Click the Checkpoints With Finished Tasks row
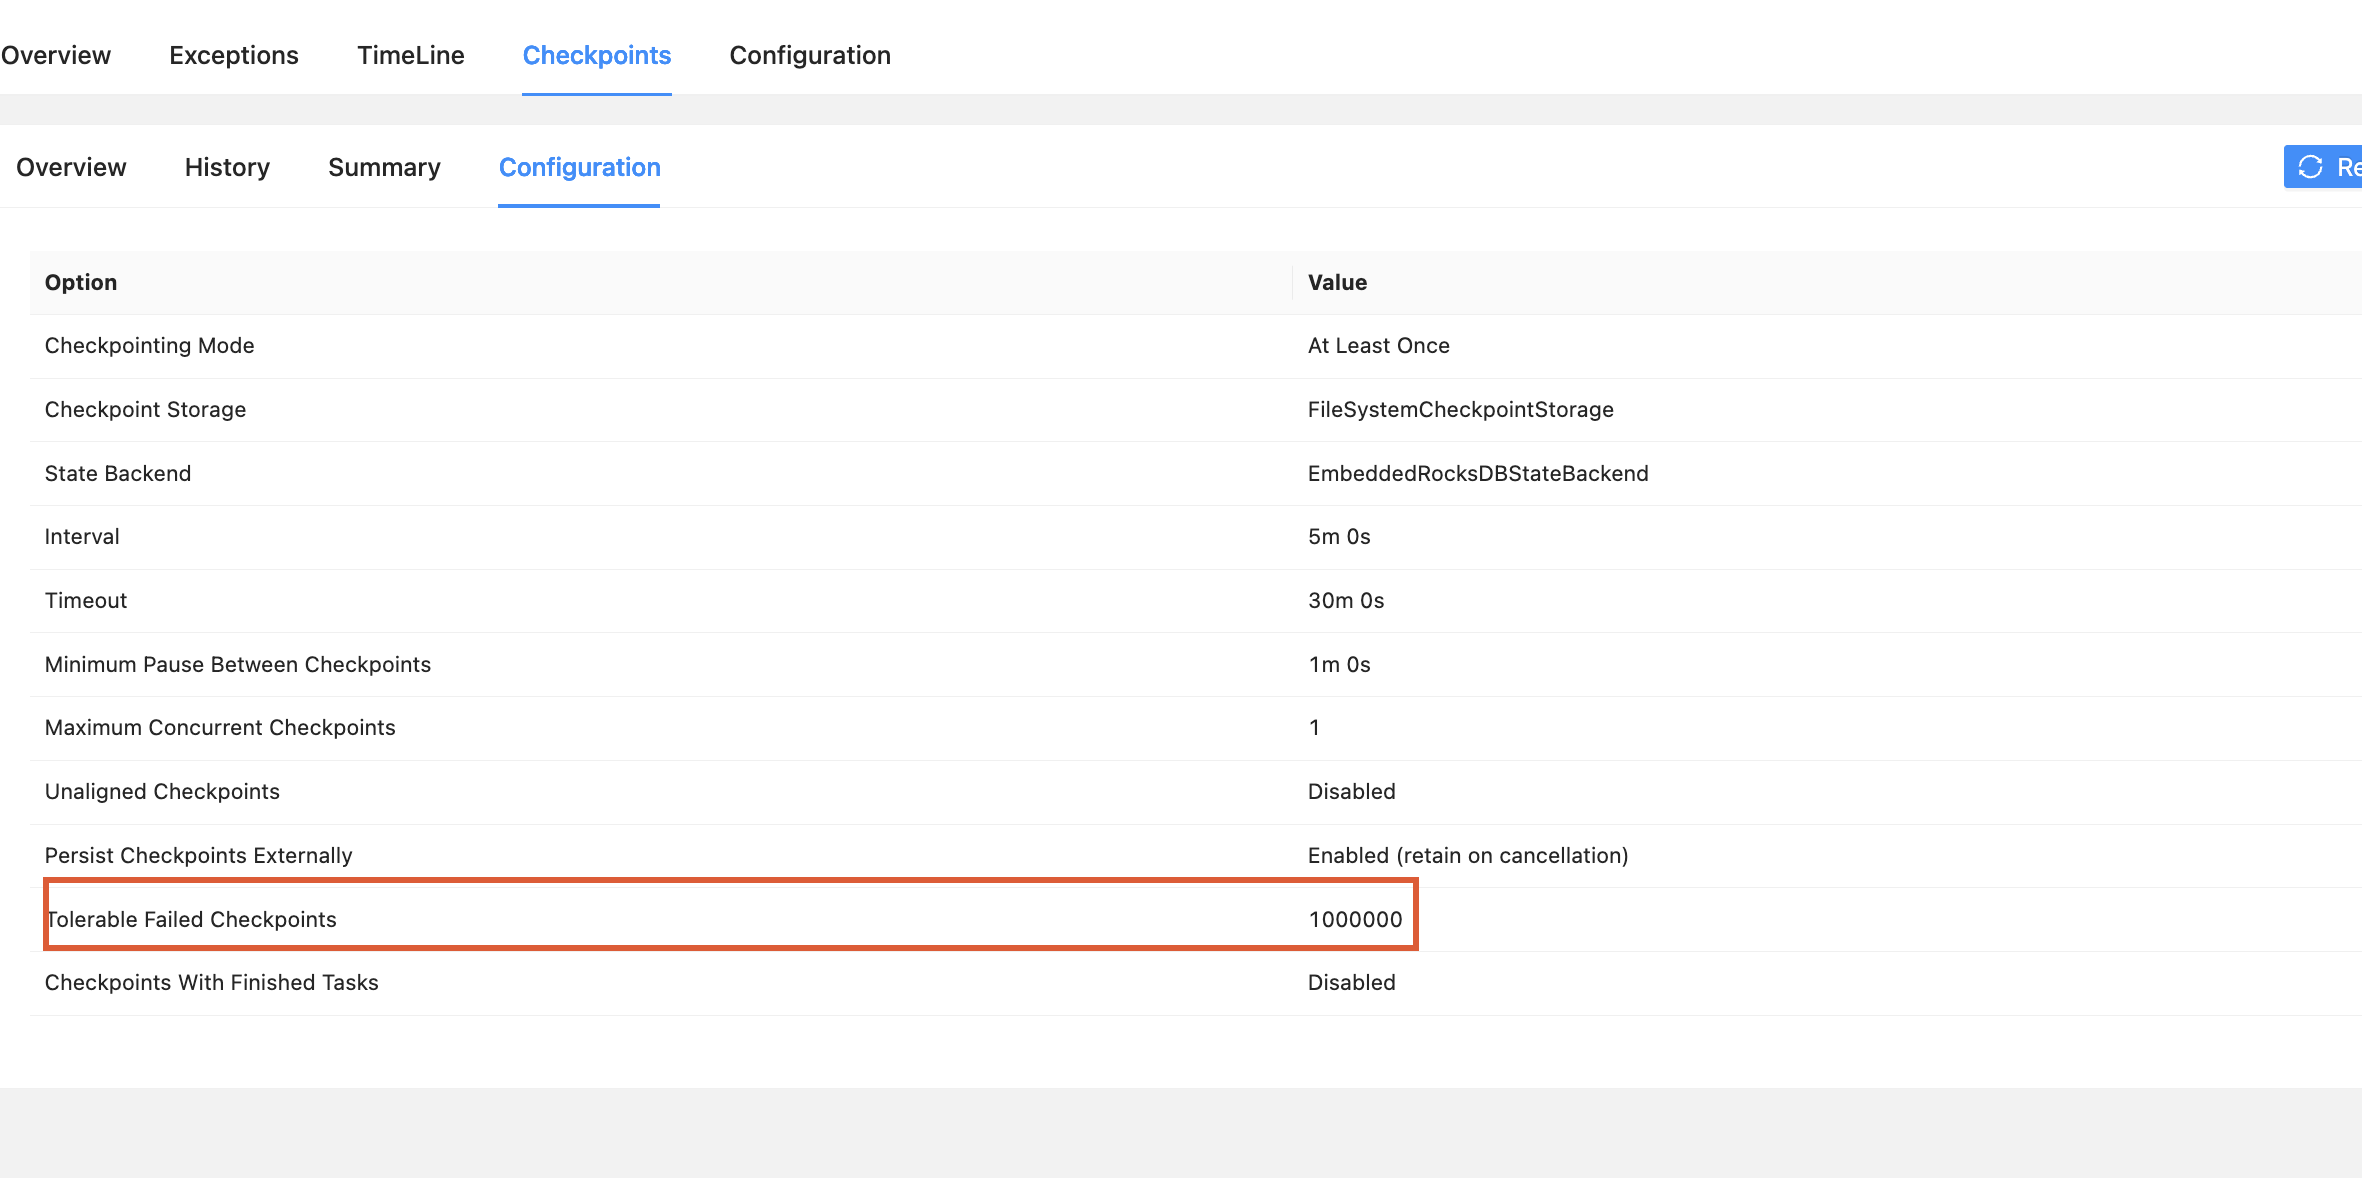This screenshot has height=1178, width=2362. (211, 982)
